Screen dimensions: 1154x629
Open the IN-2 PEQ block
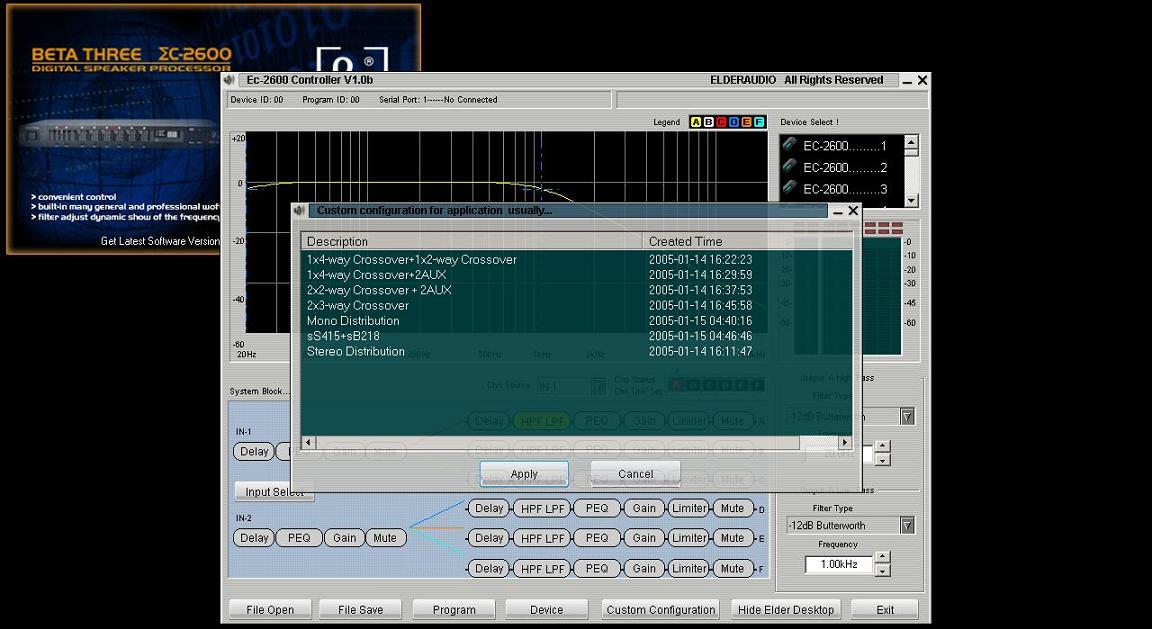pyautogui.click(x=299, y=538)
